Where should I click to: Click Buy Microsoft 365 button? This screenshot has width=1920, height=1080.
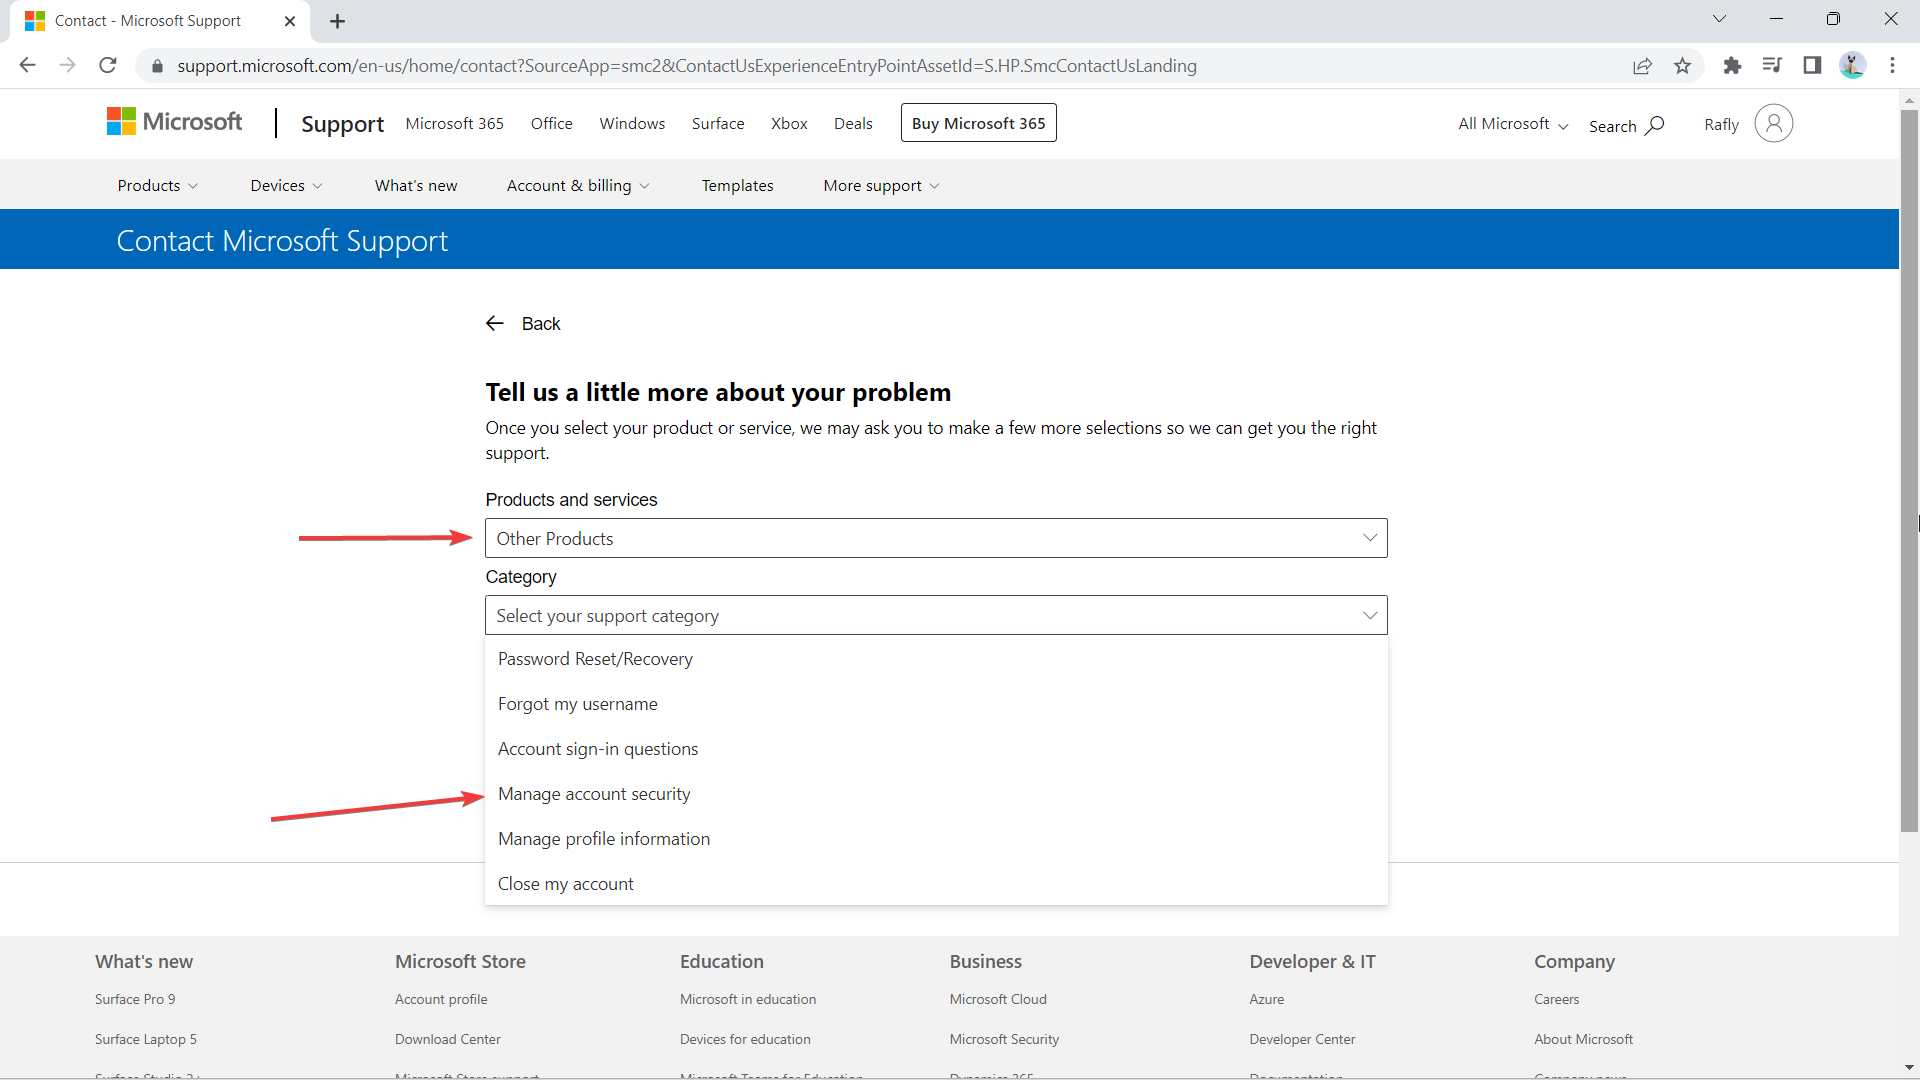(x=978, y=123)
